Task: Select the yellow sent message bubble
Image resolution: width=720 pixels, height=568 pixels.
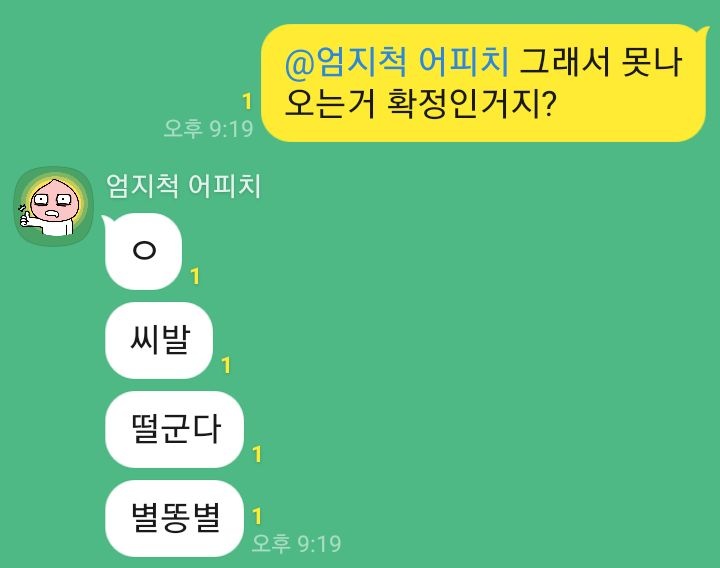Action: coord(483,83)
